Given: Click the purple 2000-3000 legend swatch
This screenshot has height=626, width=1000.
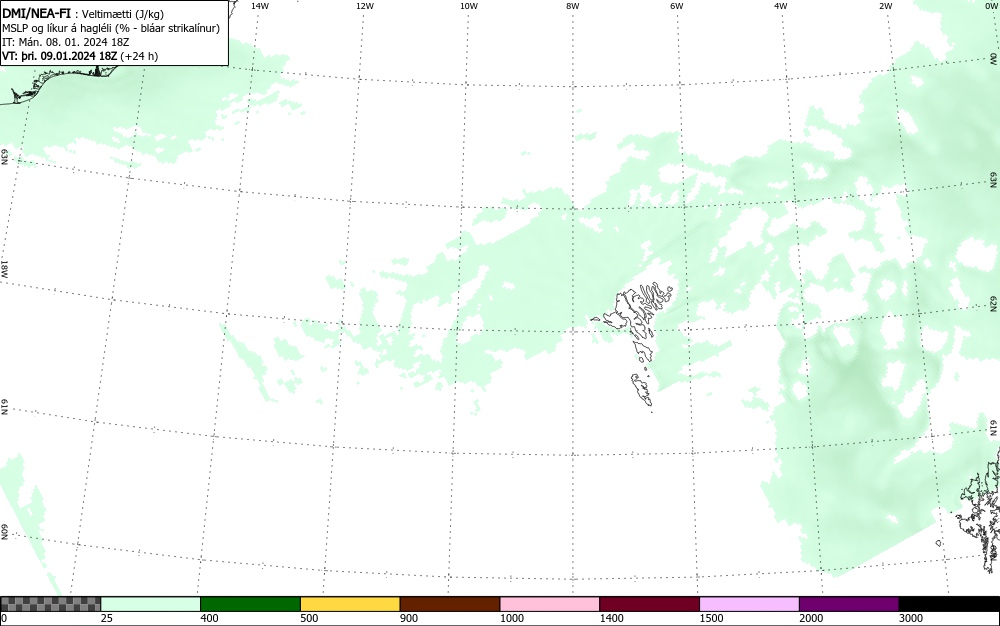Looking at the screenshot, I should click(849, 604).
